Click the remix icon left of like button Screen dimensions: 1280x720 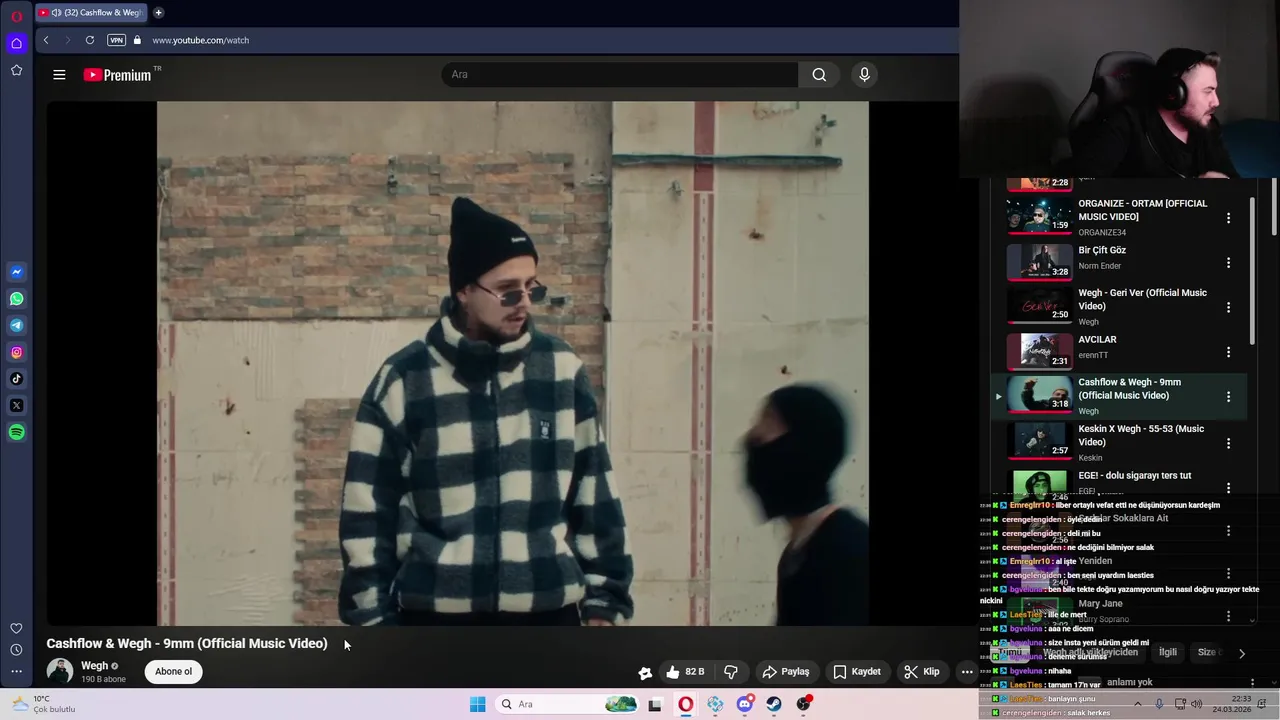[x=645, y=672]
